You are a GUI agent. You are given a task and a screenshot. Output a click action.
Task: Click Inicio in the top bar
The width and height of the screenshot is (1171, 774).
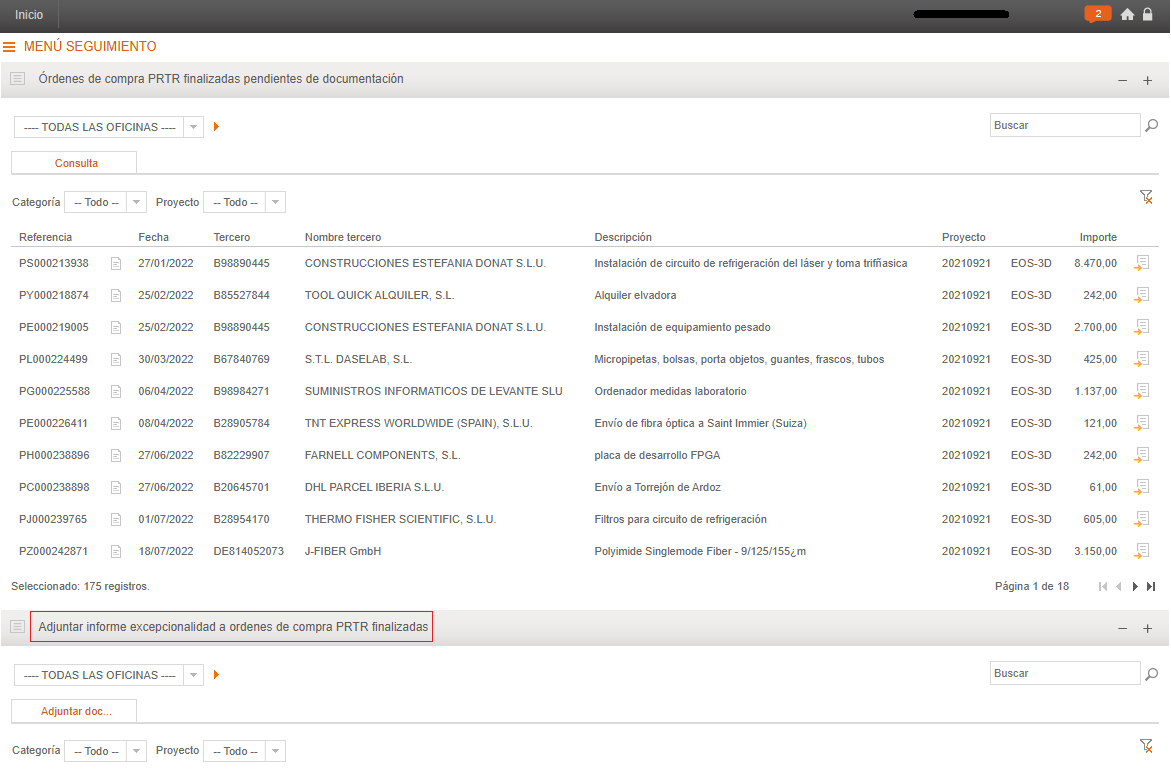point(29,15)
